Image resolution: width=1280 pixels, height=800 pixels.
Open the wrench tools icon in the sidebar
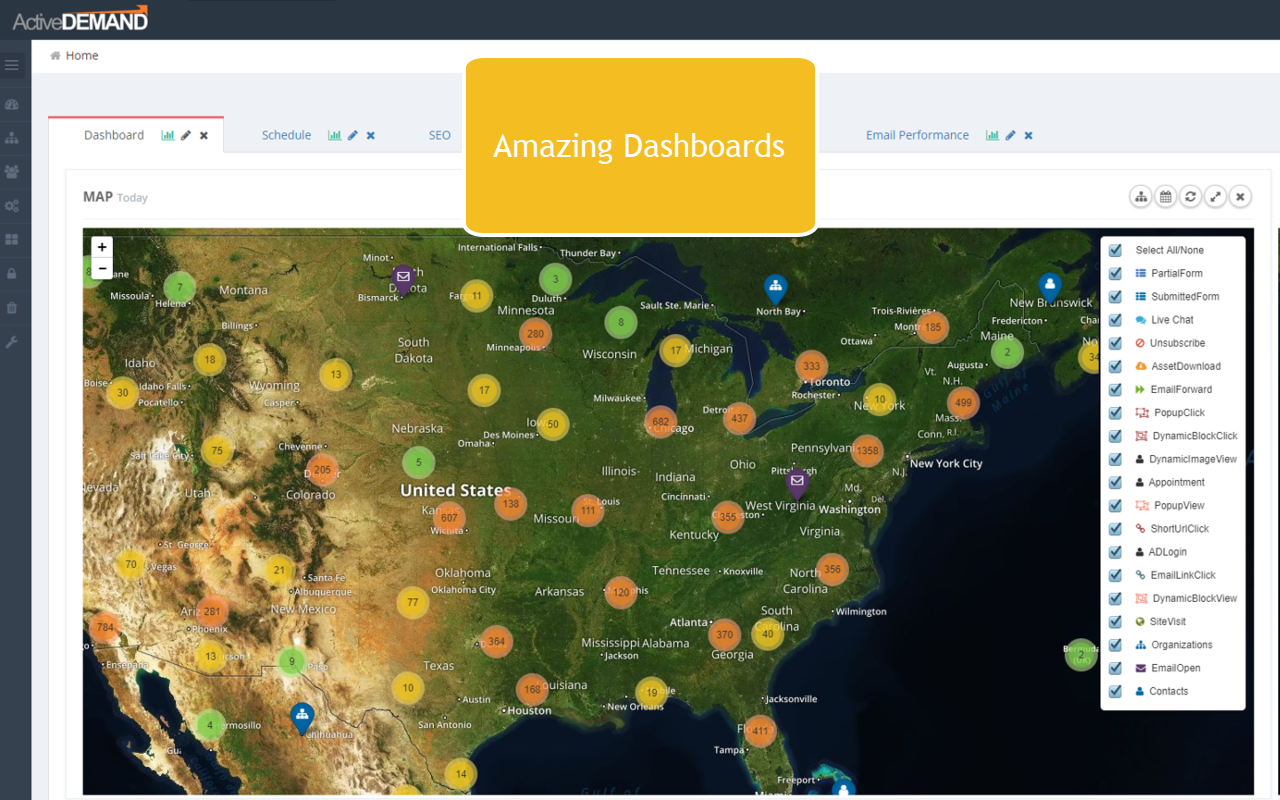pos(13,342)
